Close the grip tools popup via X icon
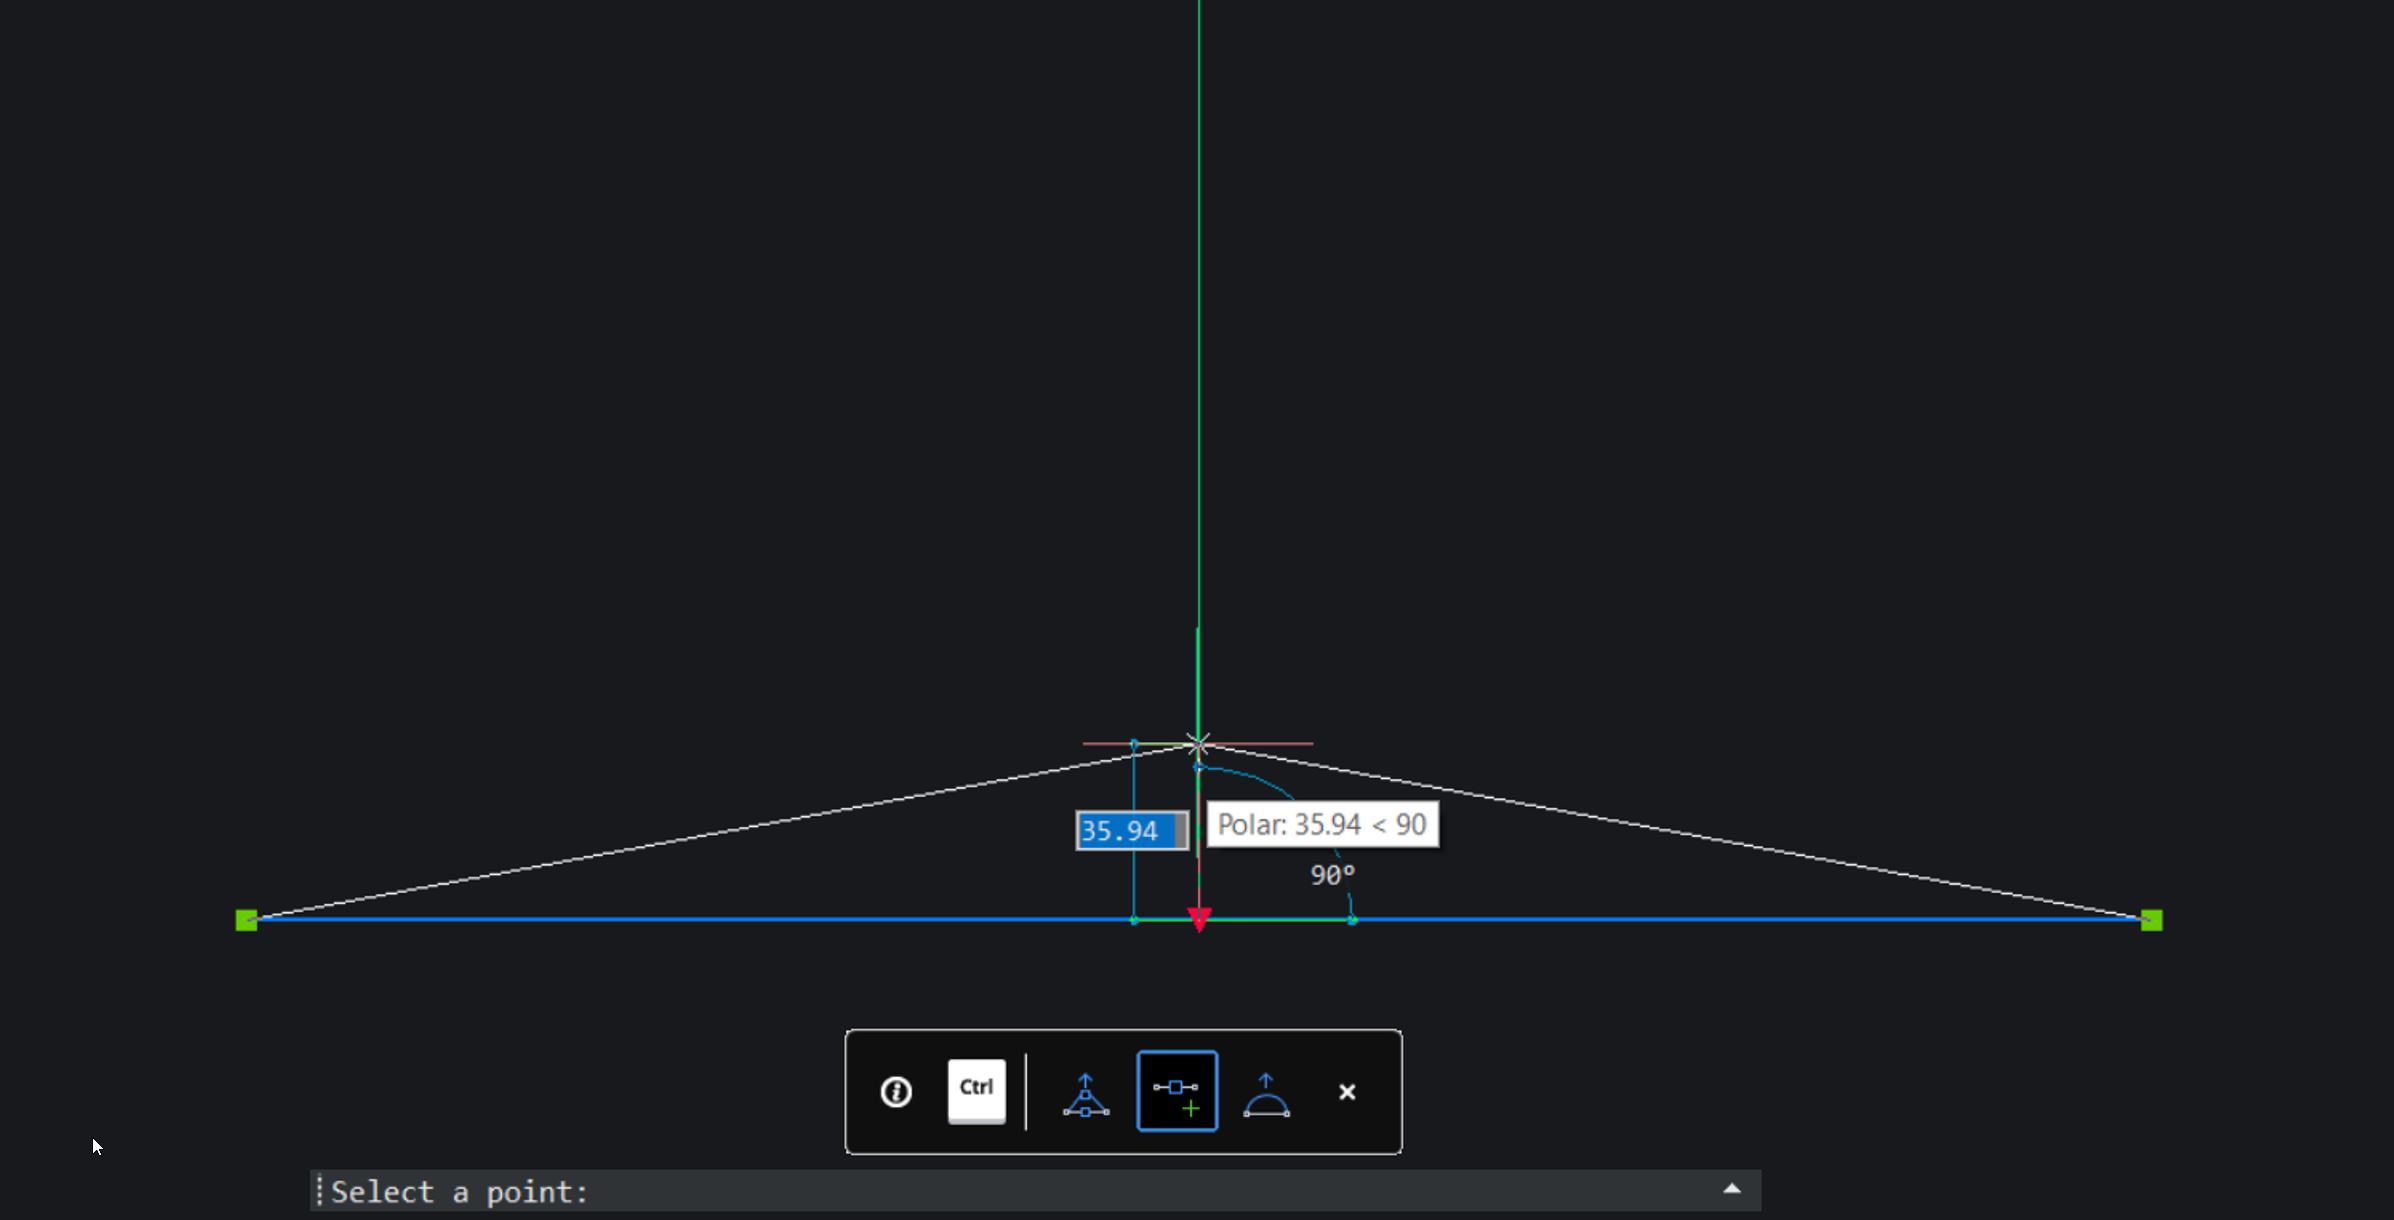Viewport: 2394px width, 1220px height. pyautogui.click(x=1347, y=1092)
